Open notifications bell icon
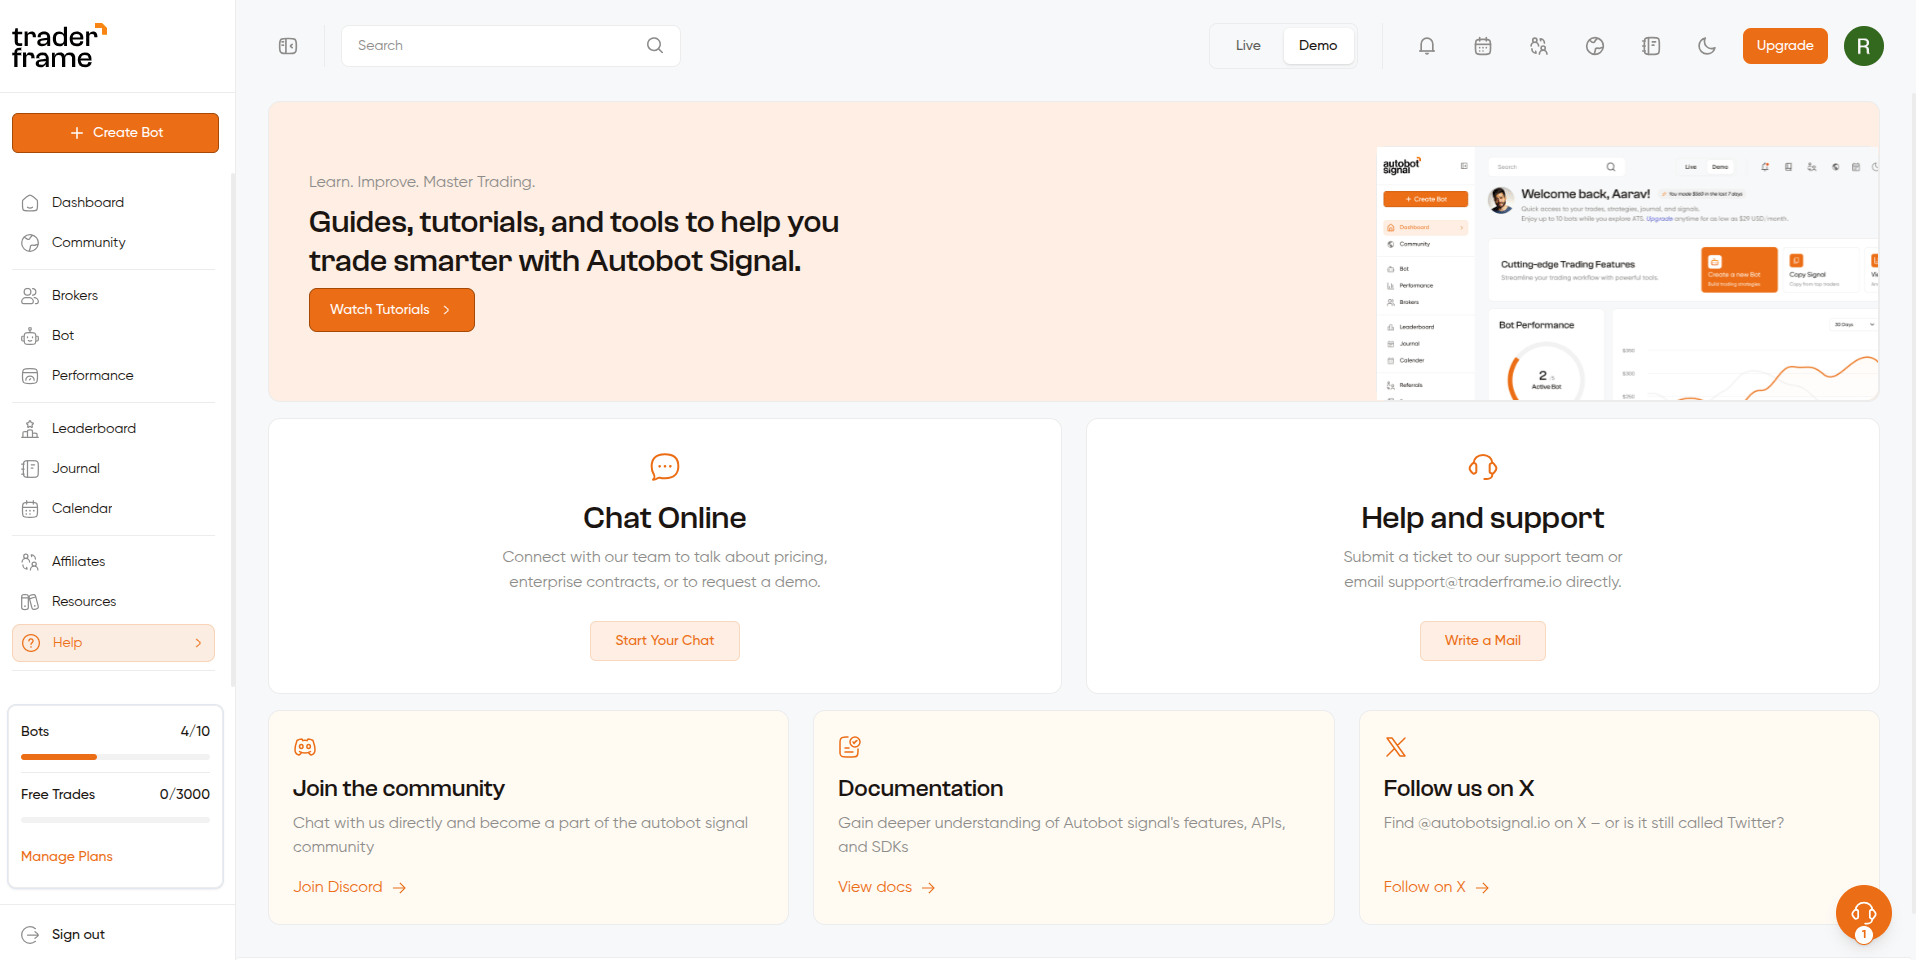 coord(1427,46)
